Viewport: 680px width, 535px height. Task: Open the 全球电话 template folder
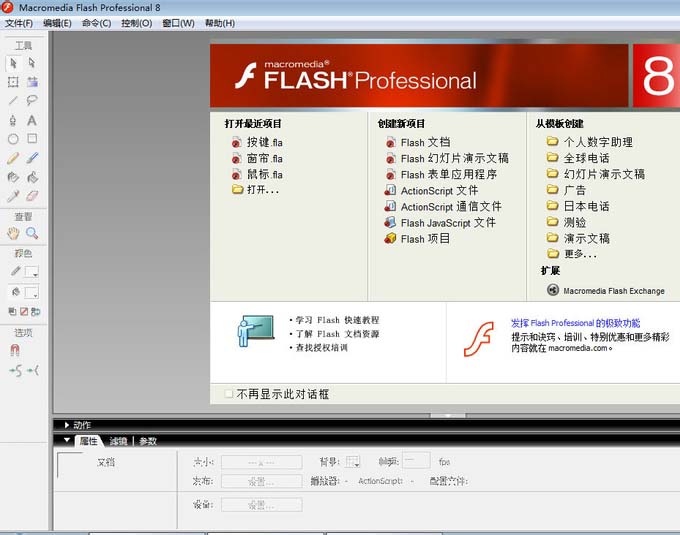578,158
